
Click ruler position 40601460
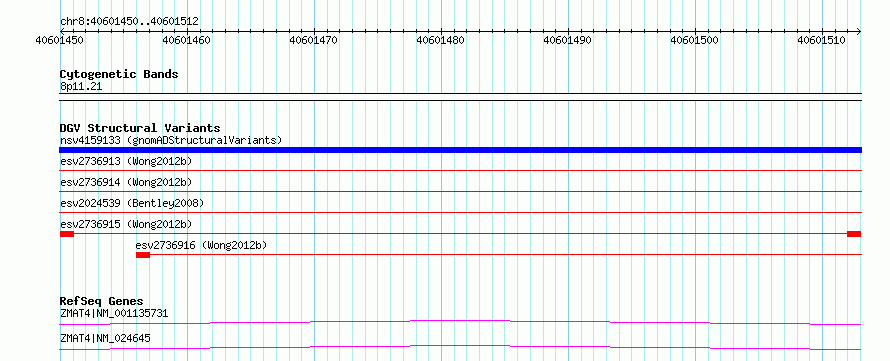pos(186,40)
